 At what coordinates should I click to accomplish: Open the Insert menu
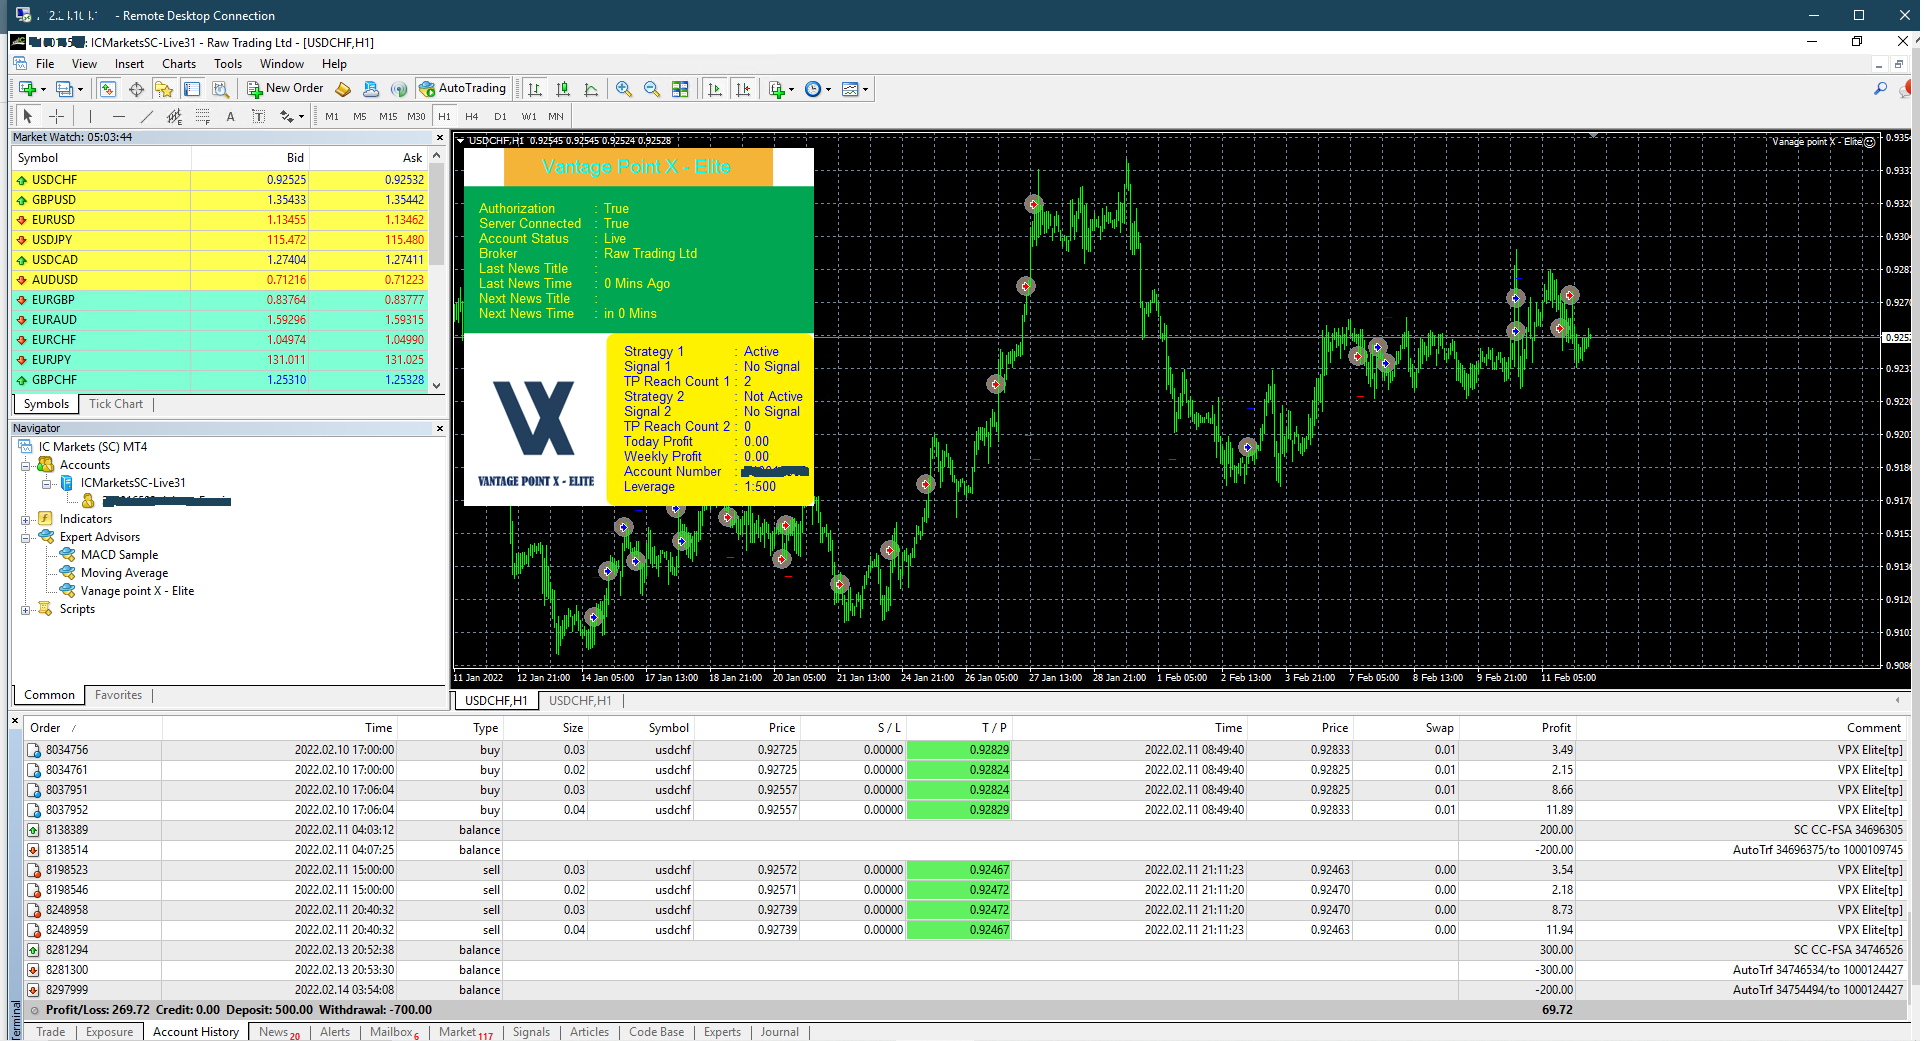pyautogui.click(x=129, y=63)
